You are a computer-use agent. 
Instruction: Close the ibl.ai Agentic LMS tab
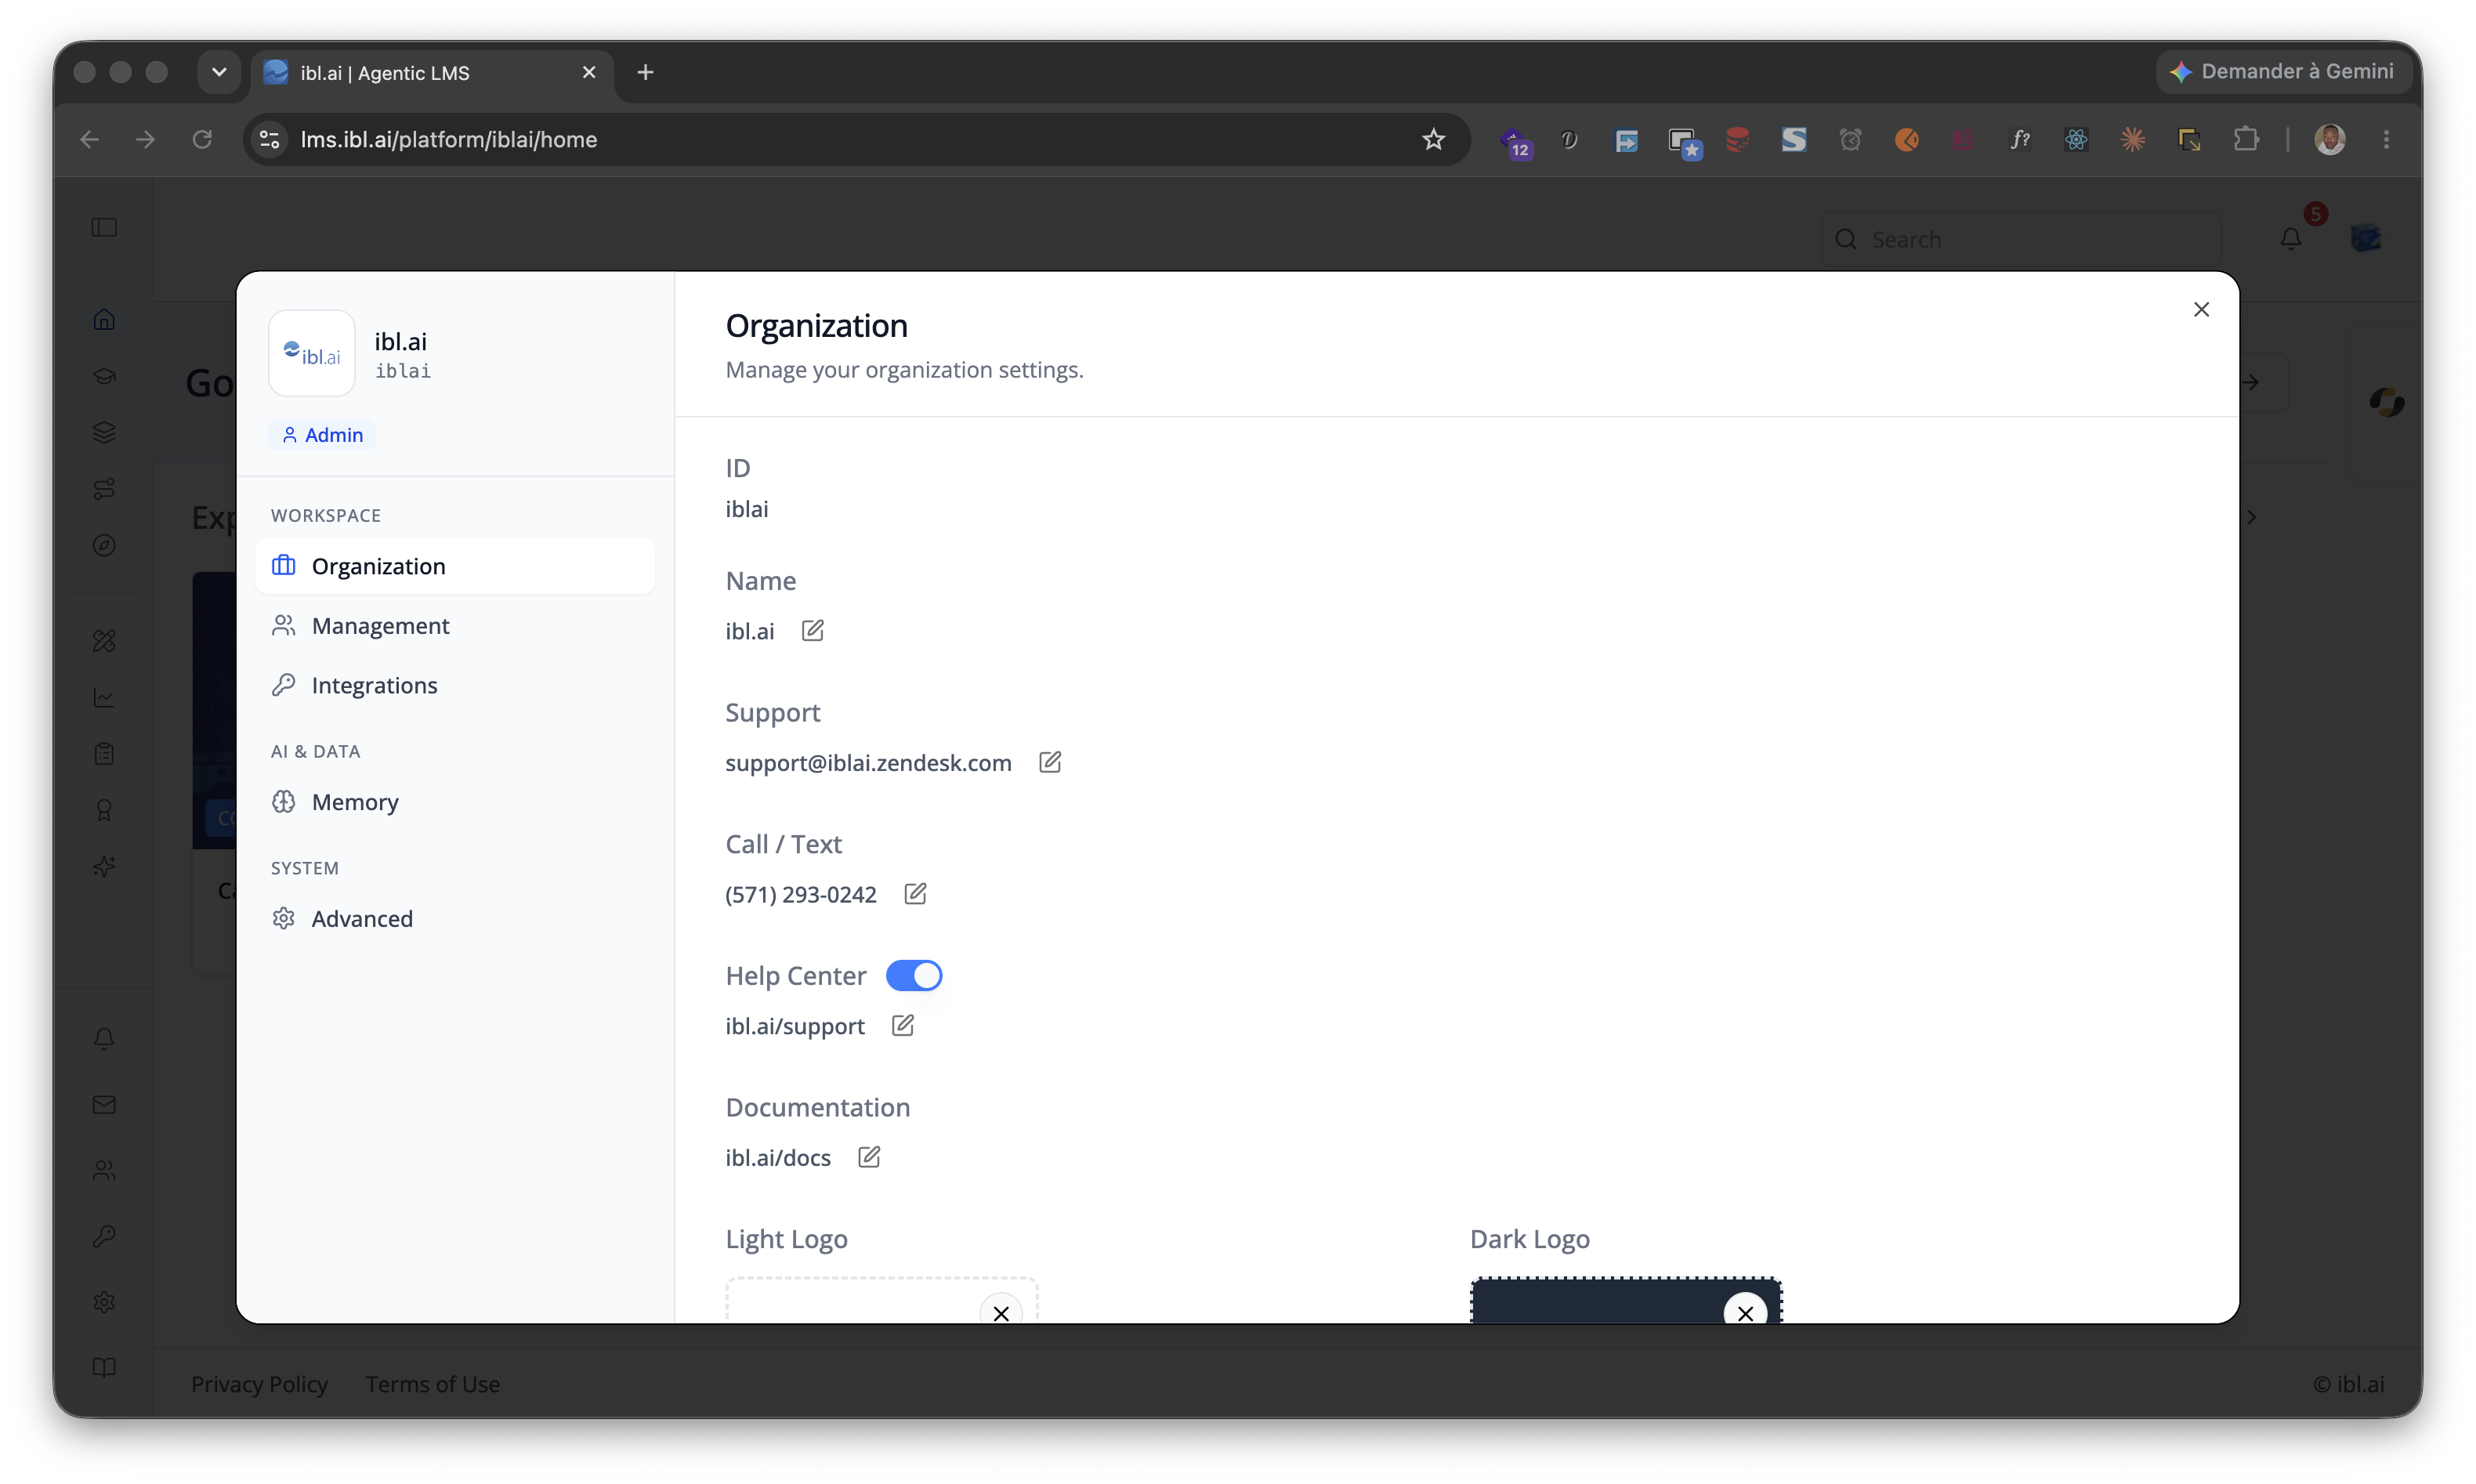tap(589, 72)
